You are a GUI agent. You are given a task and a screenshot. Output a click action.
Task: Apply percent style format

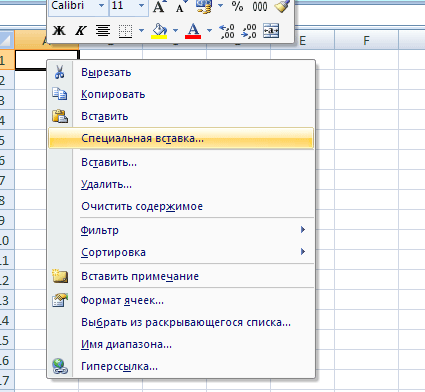(x=237, y=7)
